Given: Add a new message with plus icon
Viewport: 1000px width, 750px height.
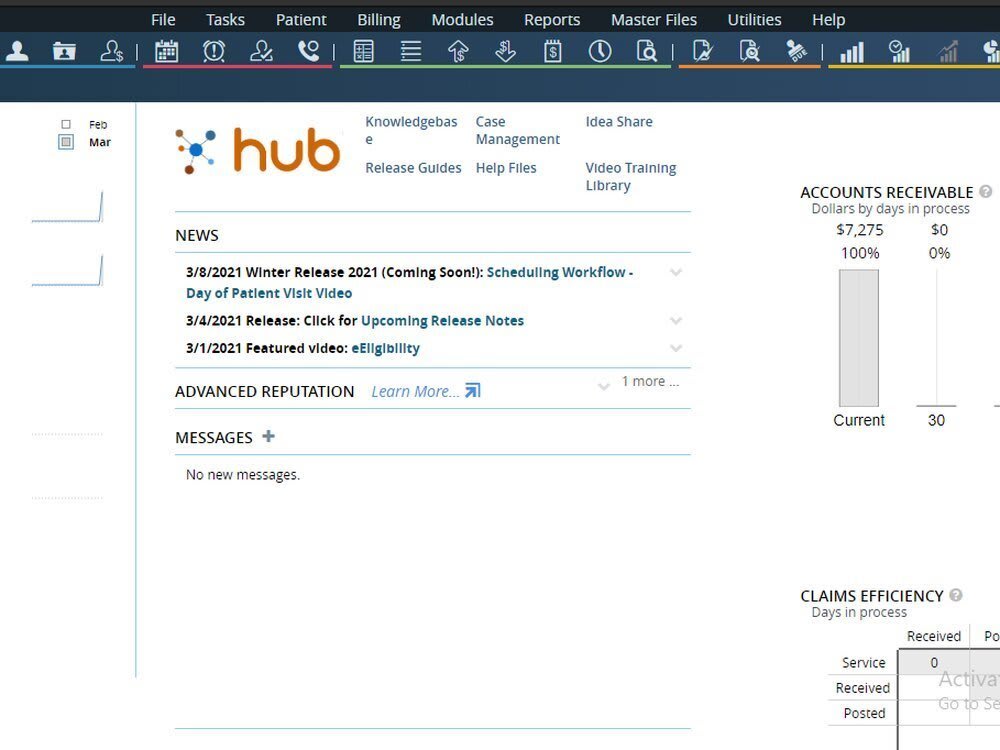Looking at the screenshot, I should (268, 436).
